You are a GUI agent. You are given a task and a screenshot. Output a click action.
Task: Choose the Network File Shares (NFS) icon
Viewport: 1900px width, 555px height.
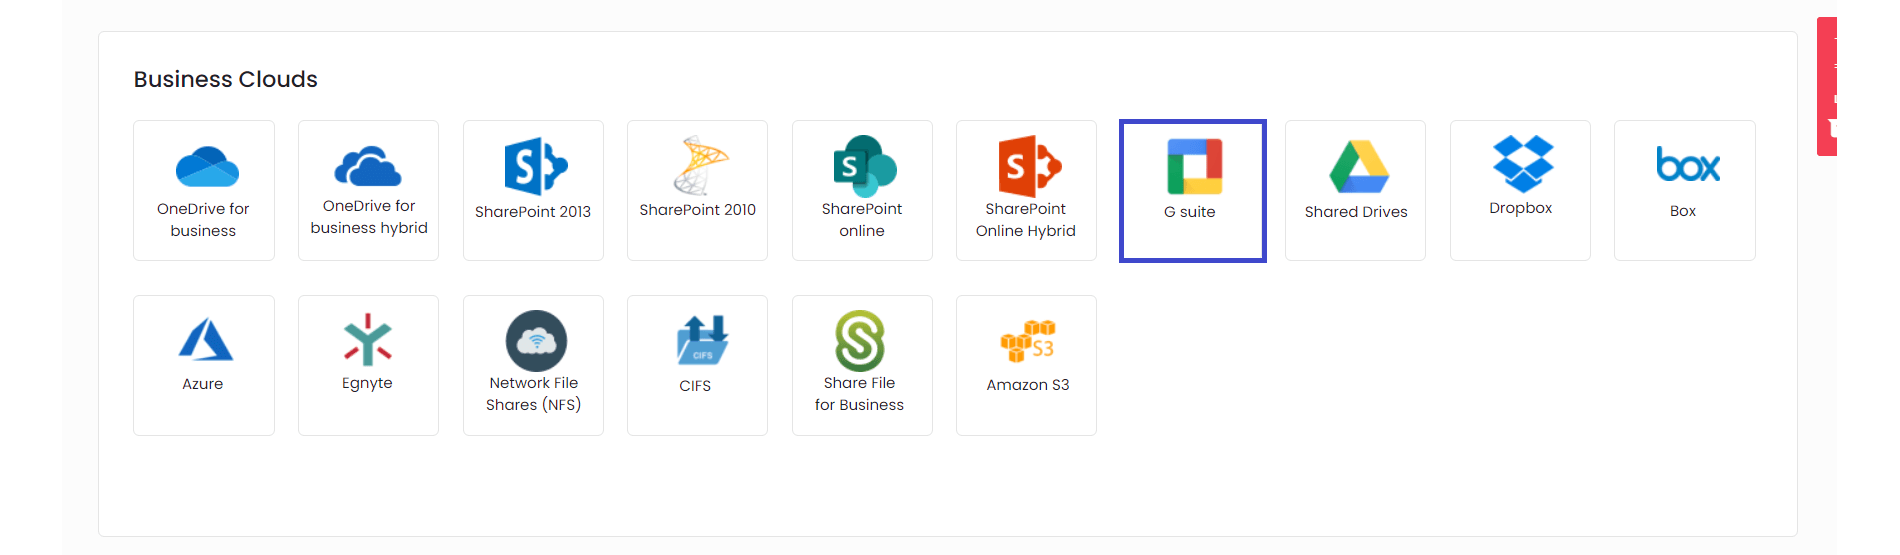(x=536, y=341)
